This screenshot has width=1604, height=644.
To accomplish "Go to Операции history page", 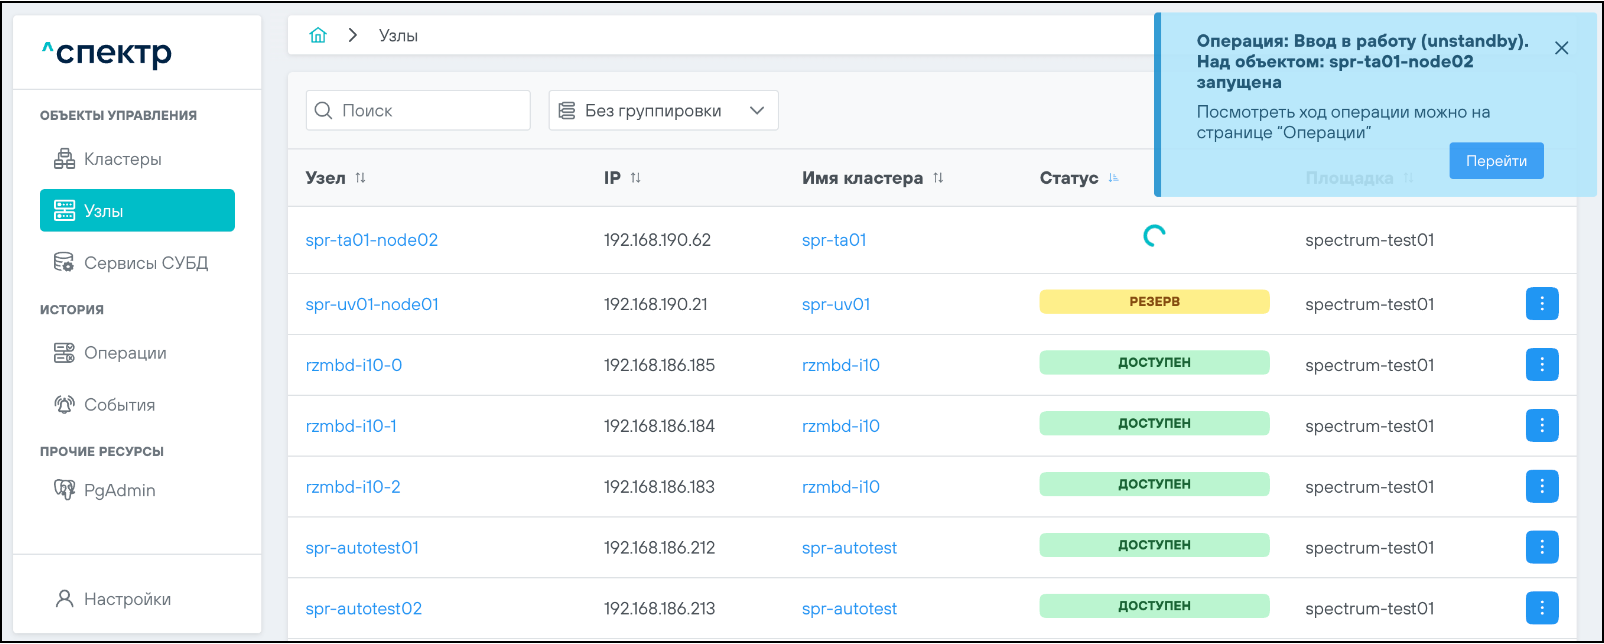I will point(124,353).
